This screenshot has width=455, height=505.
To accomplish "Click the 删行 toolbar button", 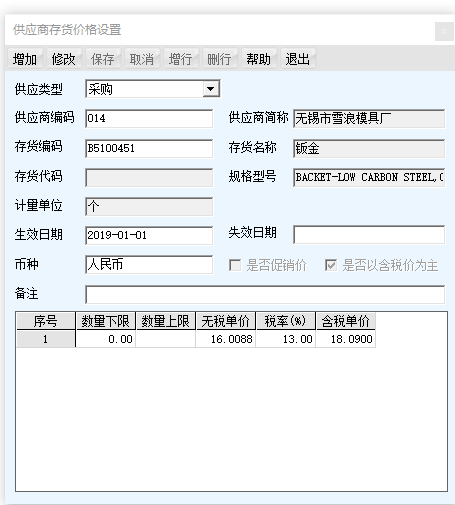I will (219, 59).
